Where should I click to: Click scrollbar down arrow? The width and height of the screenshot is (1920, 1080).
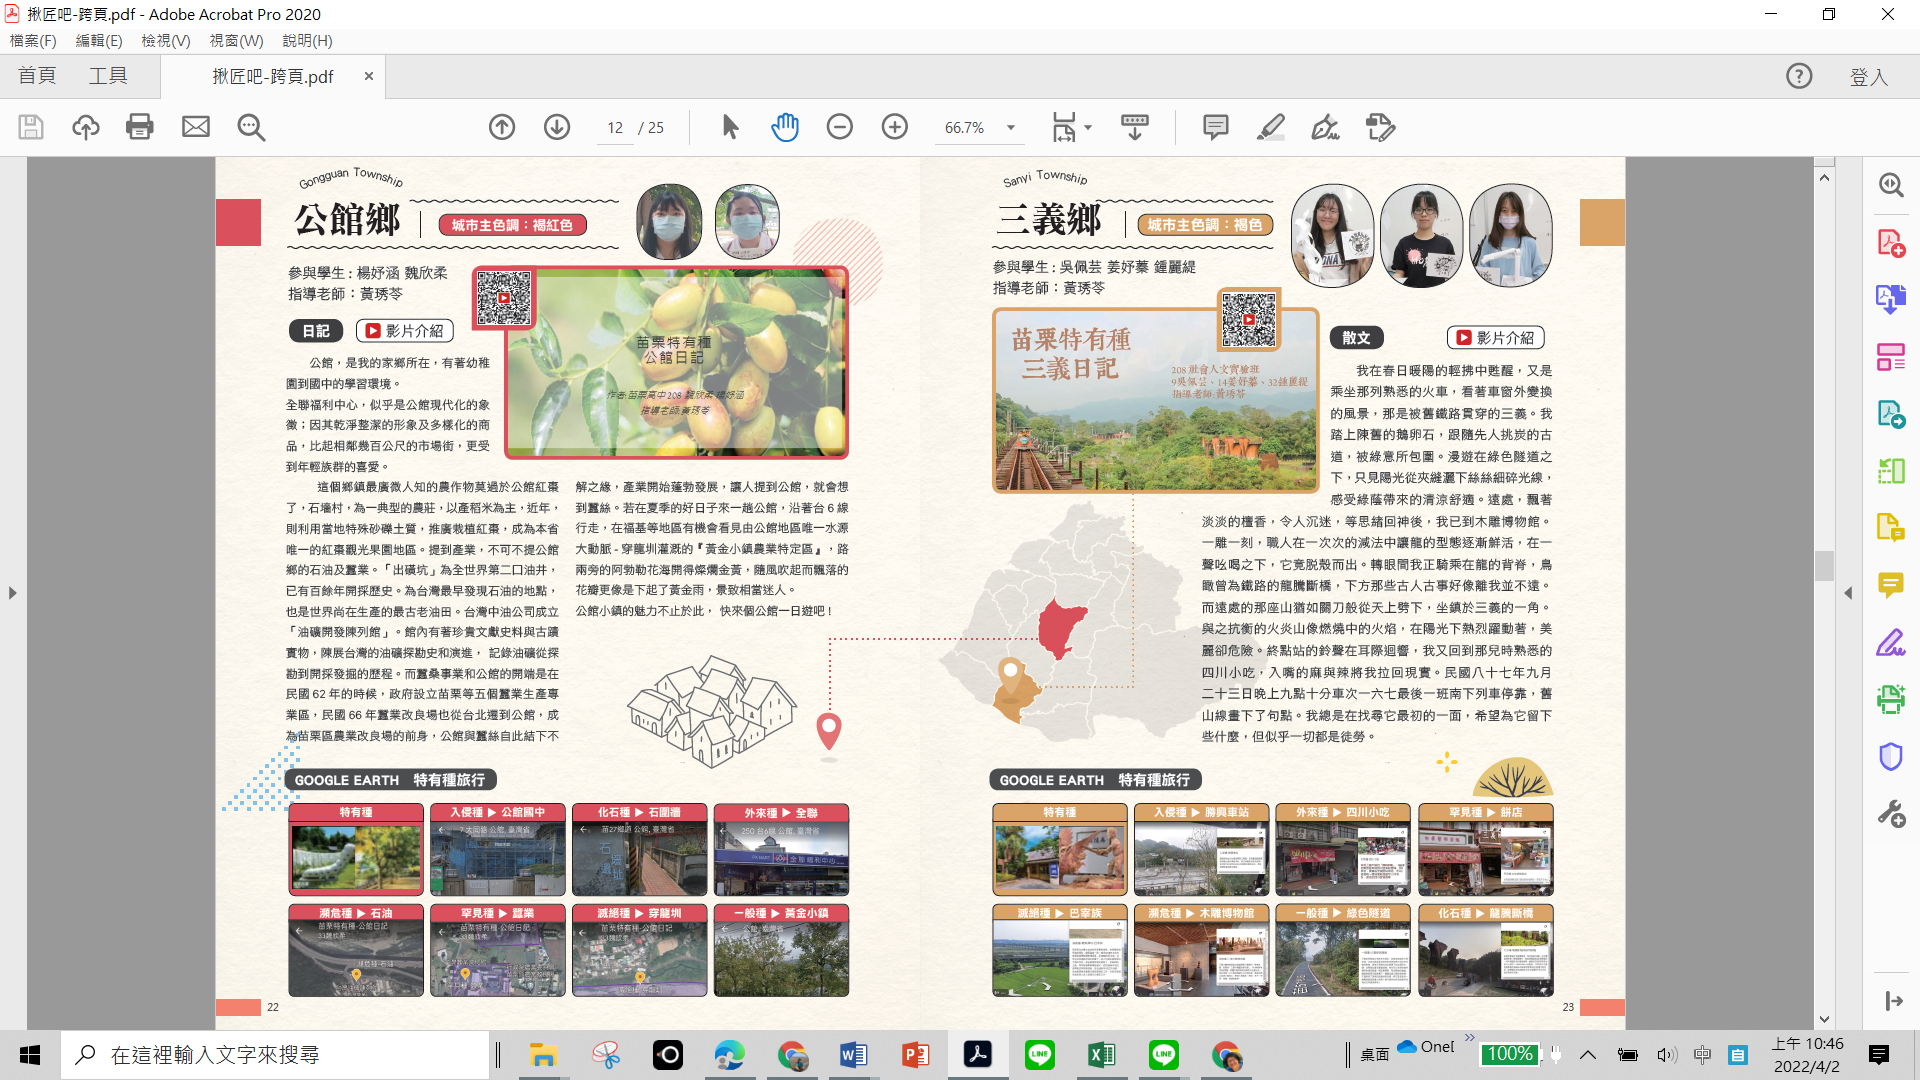pyautogui.click(x=1824, y=1020)
